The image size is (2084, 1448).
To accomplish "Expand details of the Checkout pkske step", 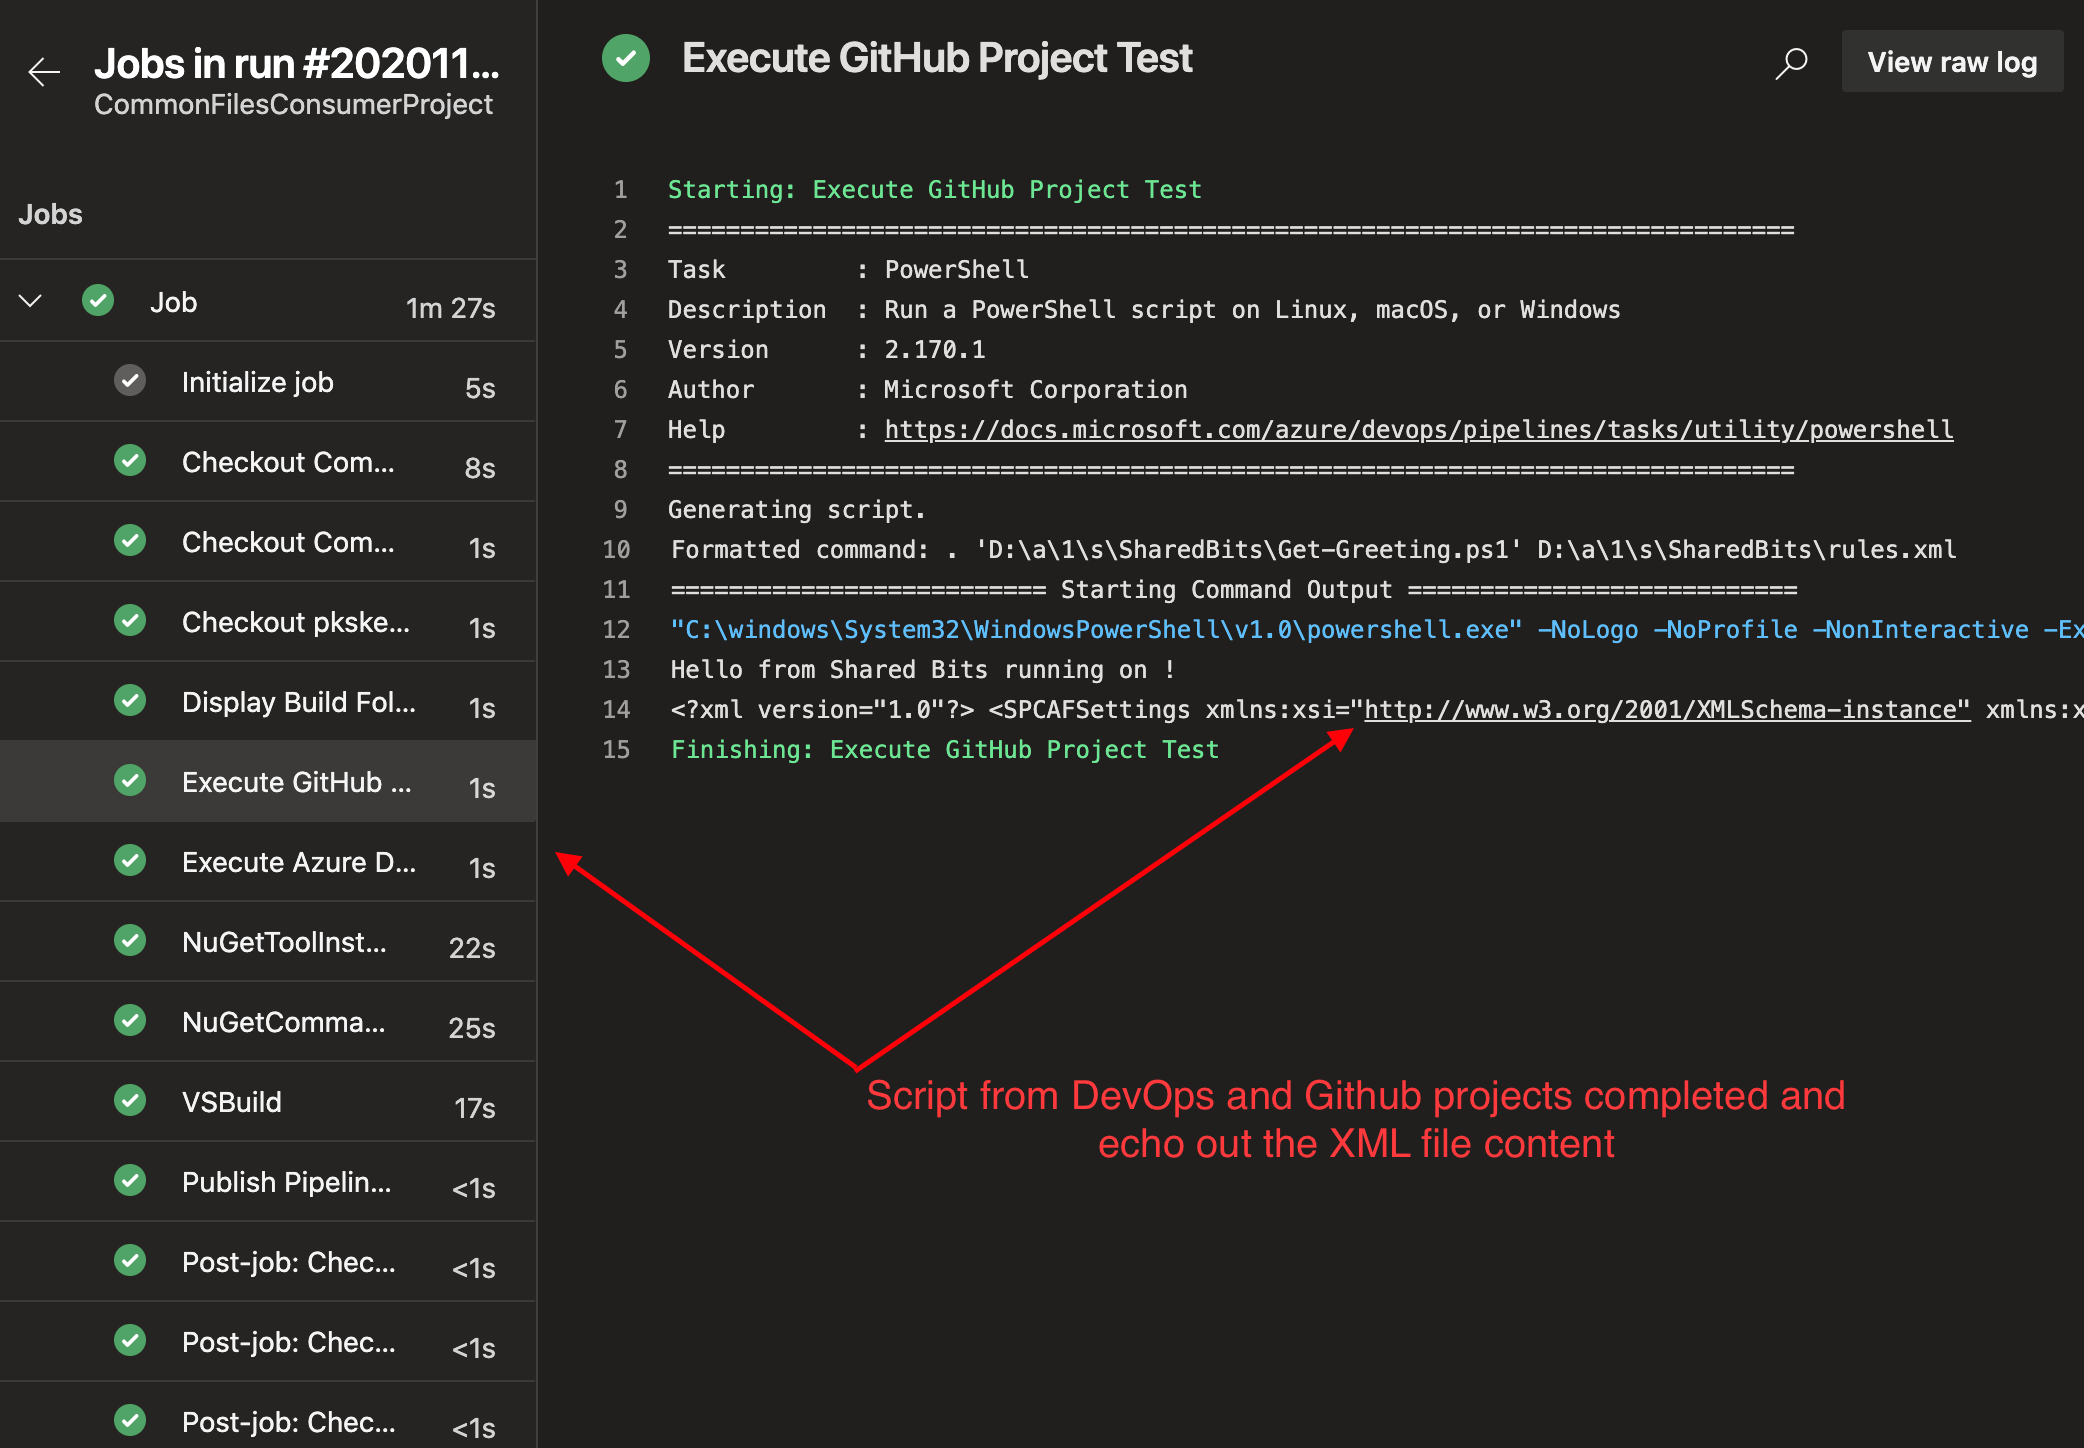I will [x=295, y=621].
